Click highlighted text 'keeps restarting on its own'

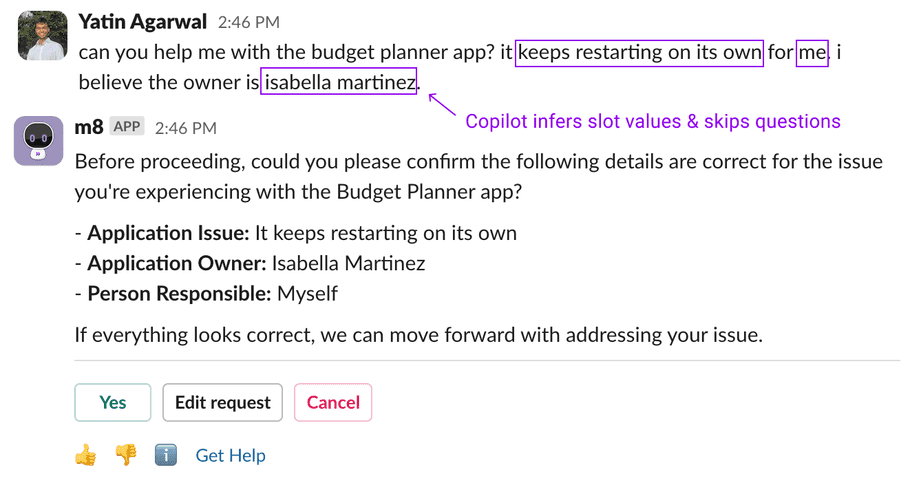640,52
